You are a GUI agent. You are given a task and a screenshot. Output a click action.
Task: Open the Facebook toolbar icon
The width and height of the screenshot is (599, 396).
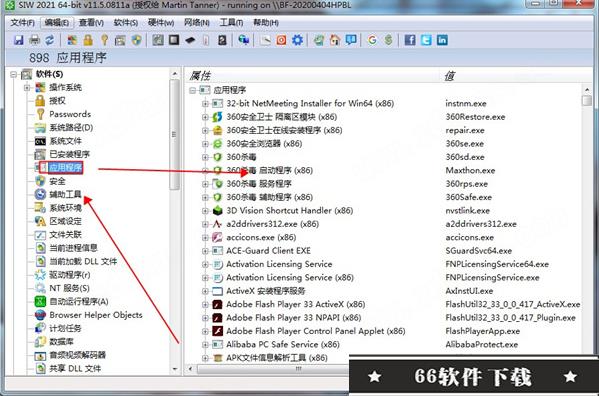coord(410,40)
